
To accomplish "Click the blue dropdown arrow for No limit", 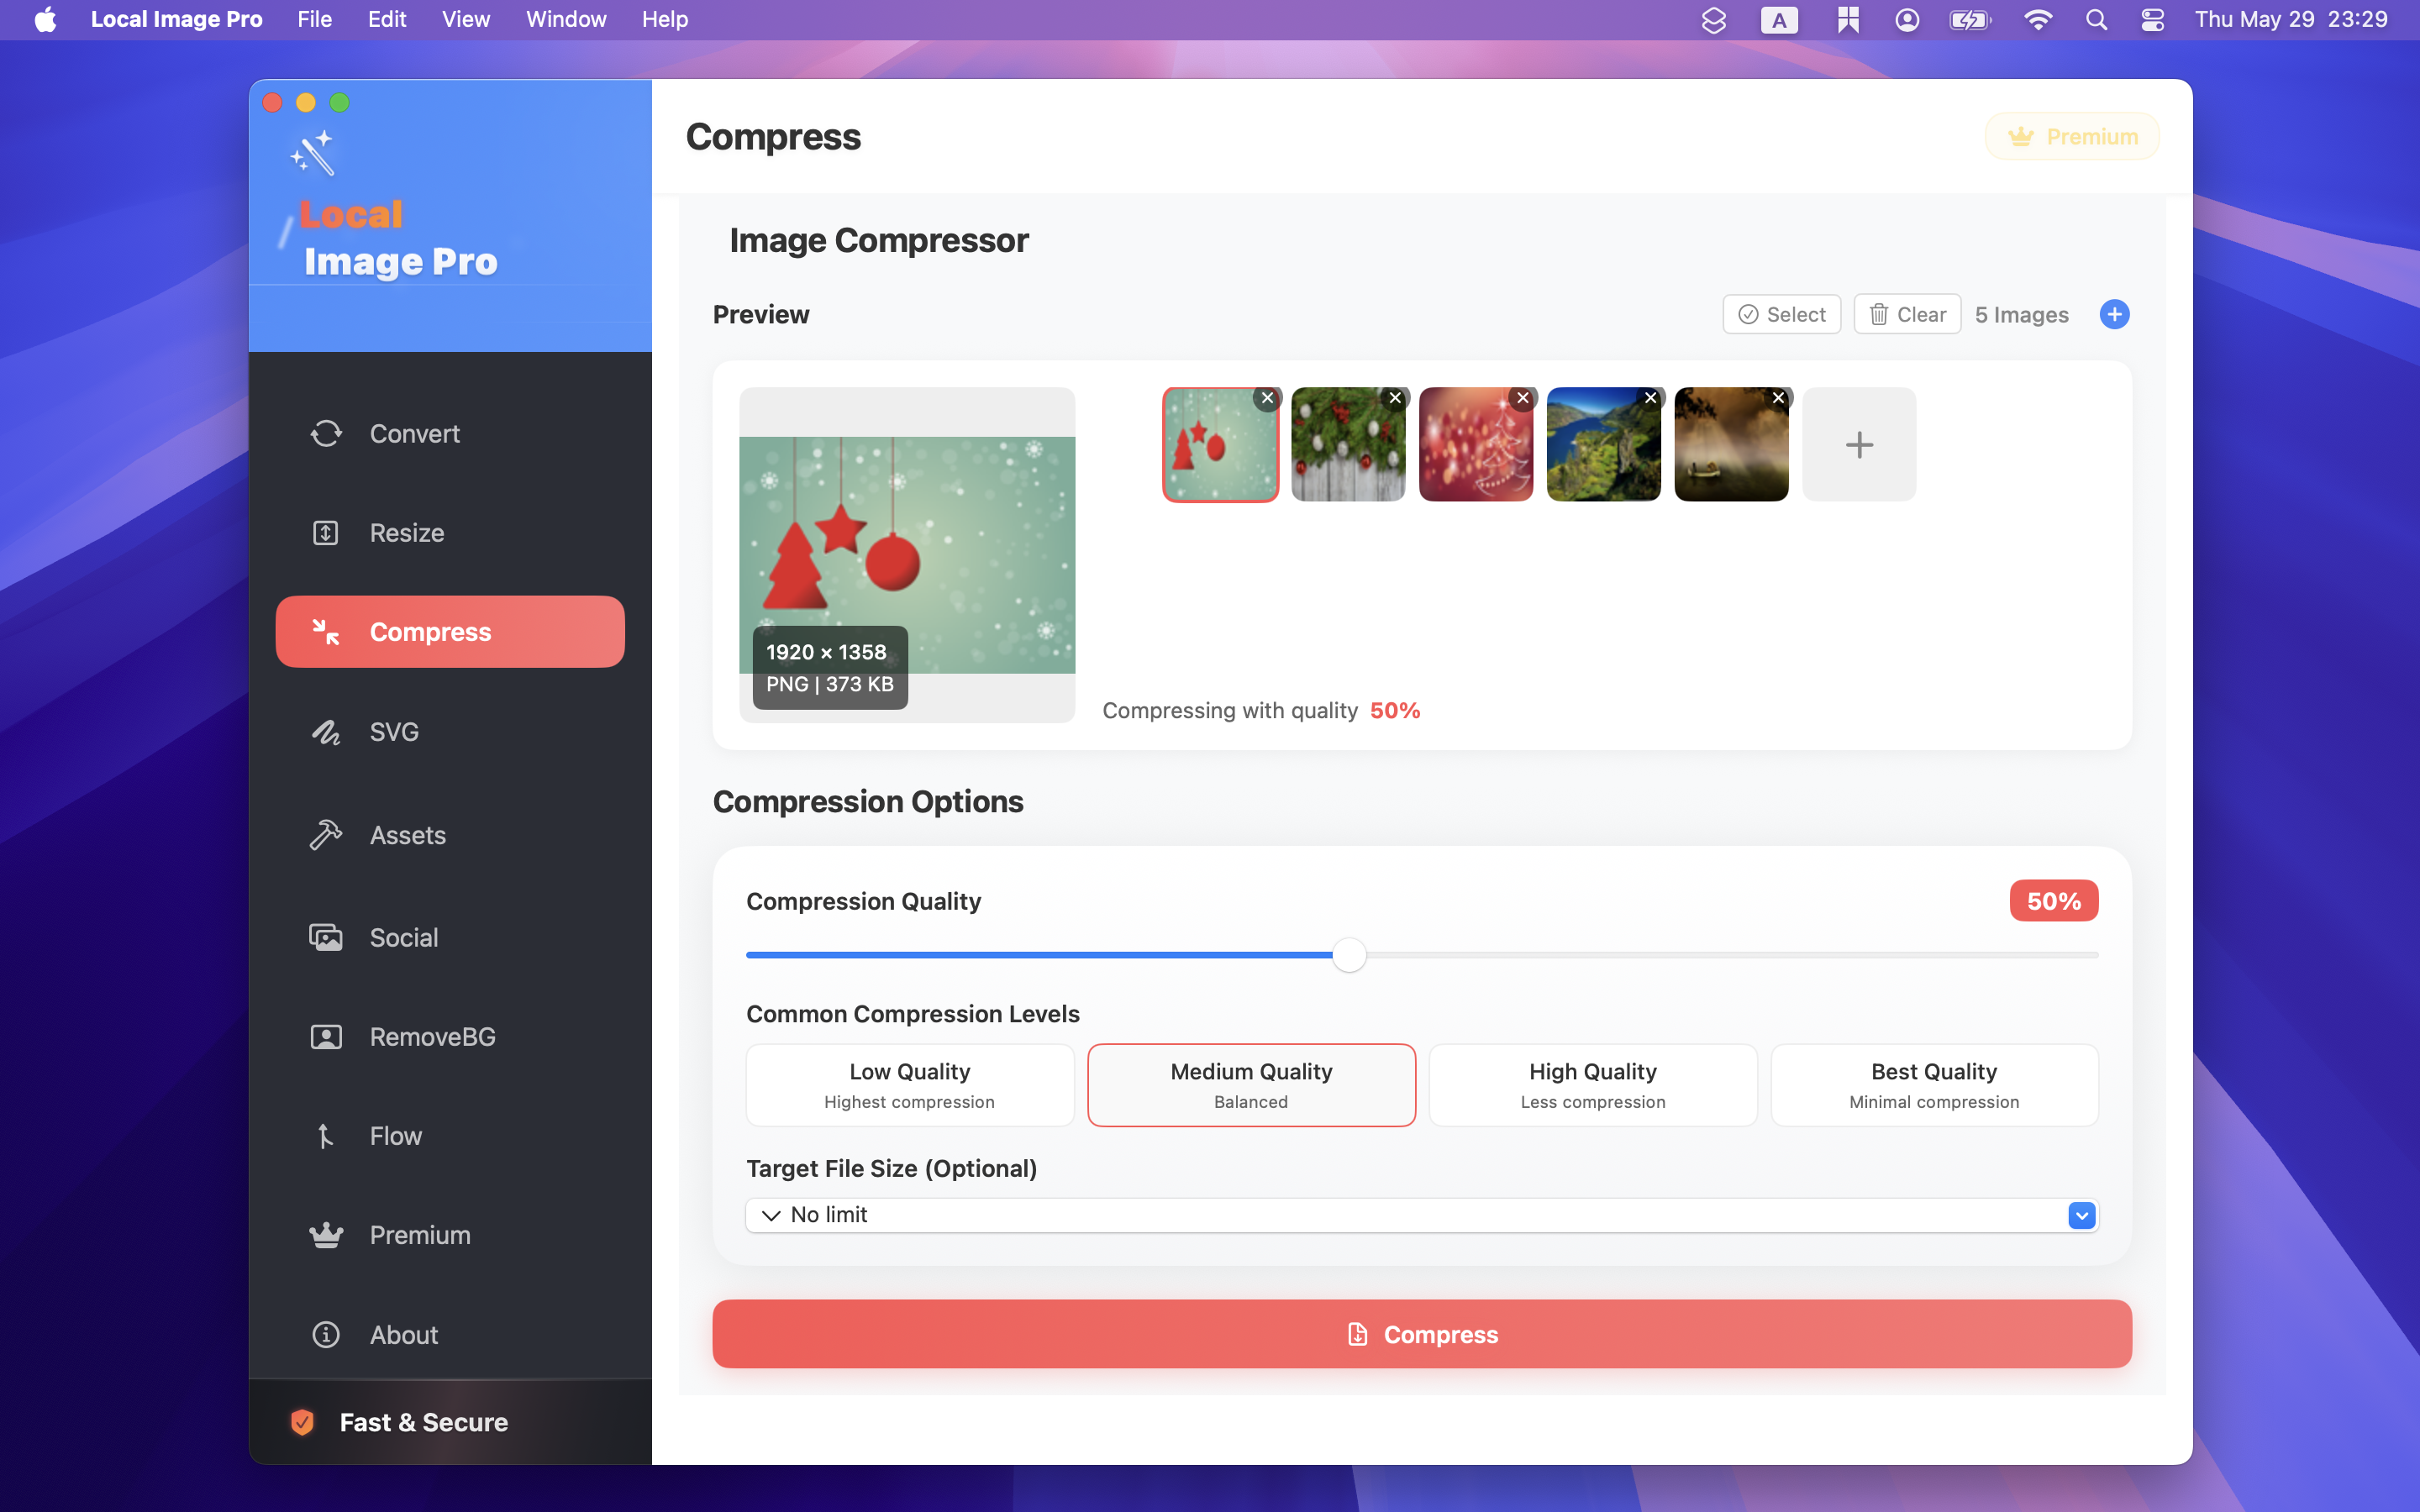I will (x=2082, y=1215).
